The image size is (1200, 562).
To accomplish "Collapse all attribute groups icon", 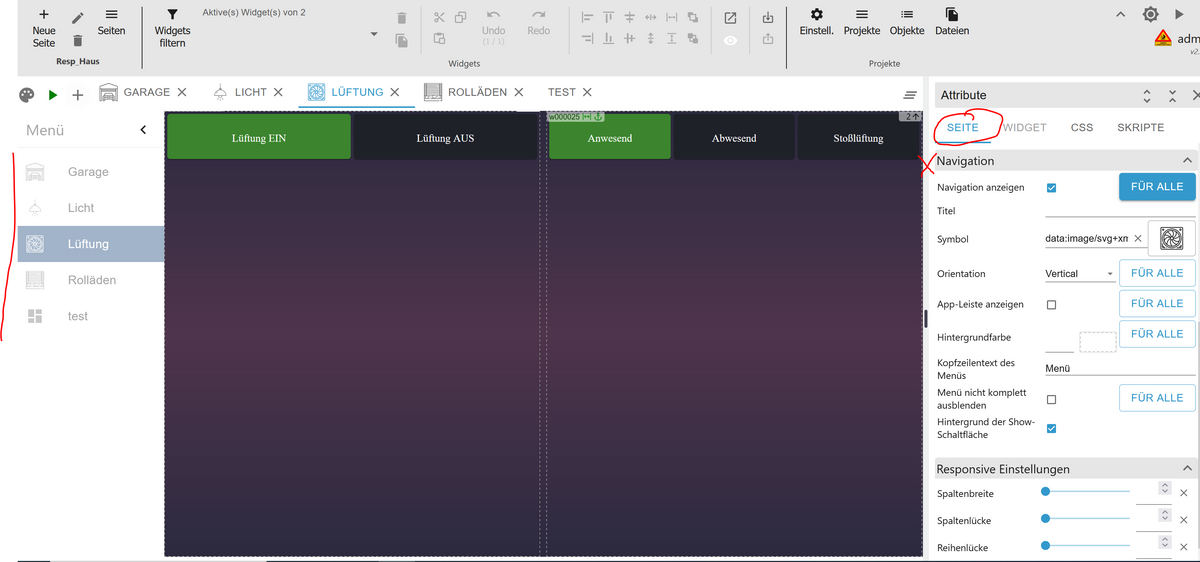I will pos(1172,95).
